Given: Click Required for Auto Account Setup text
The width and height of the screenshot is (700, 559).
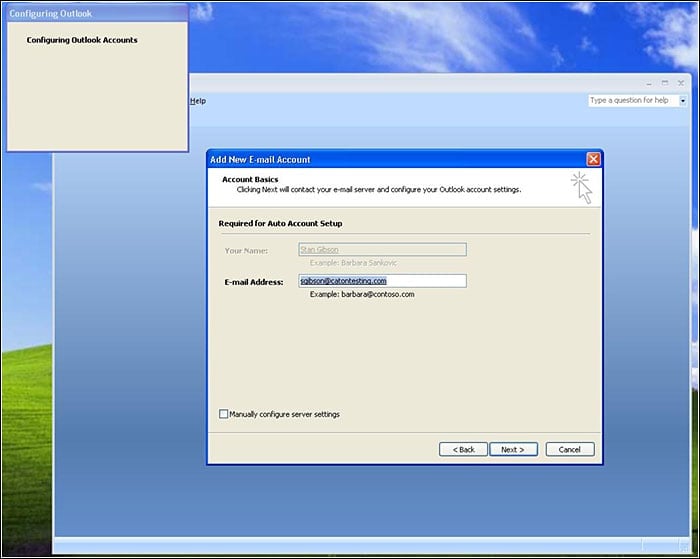Looking at the screenshot, I should coord(280,223).
